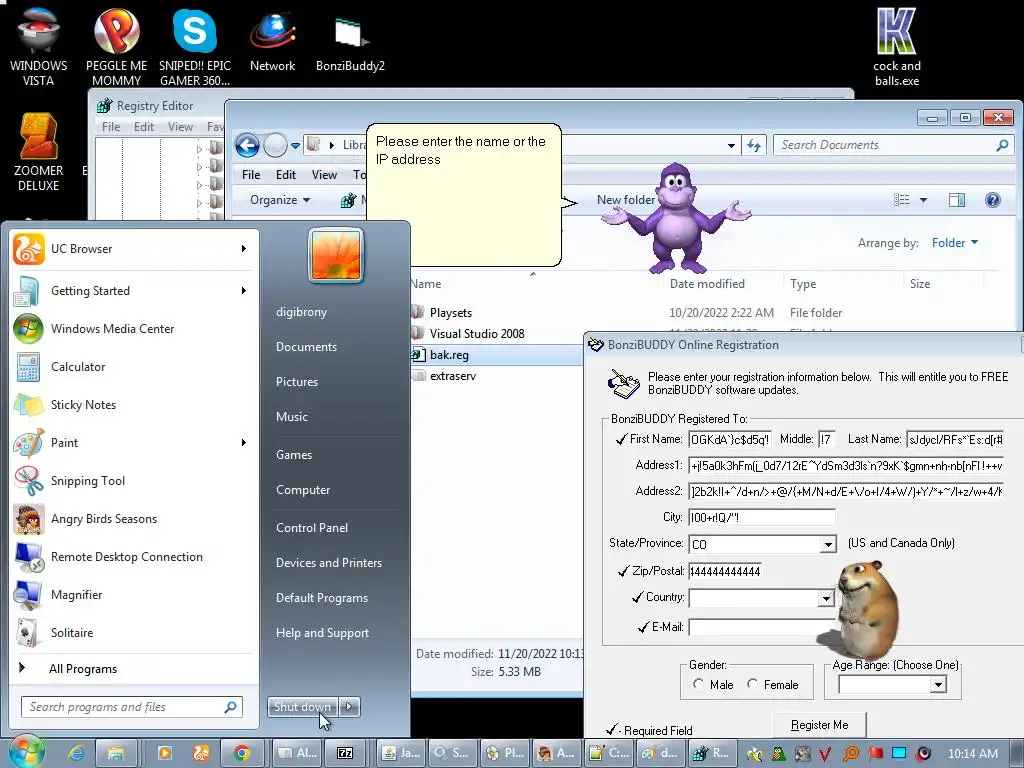Open Devices and Printers from Start menu

point(328,562)
